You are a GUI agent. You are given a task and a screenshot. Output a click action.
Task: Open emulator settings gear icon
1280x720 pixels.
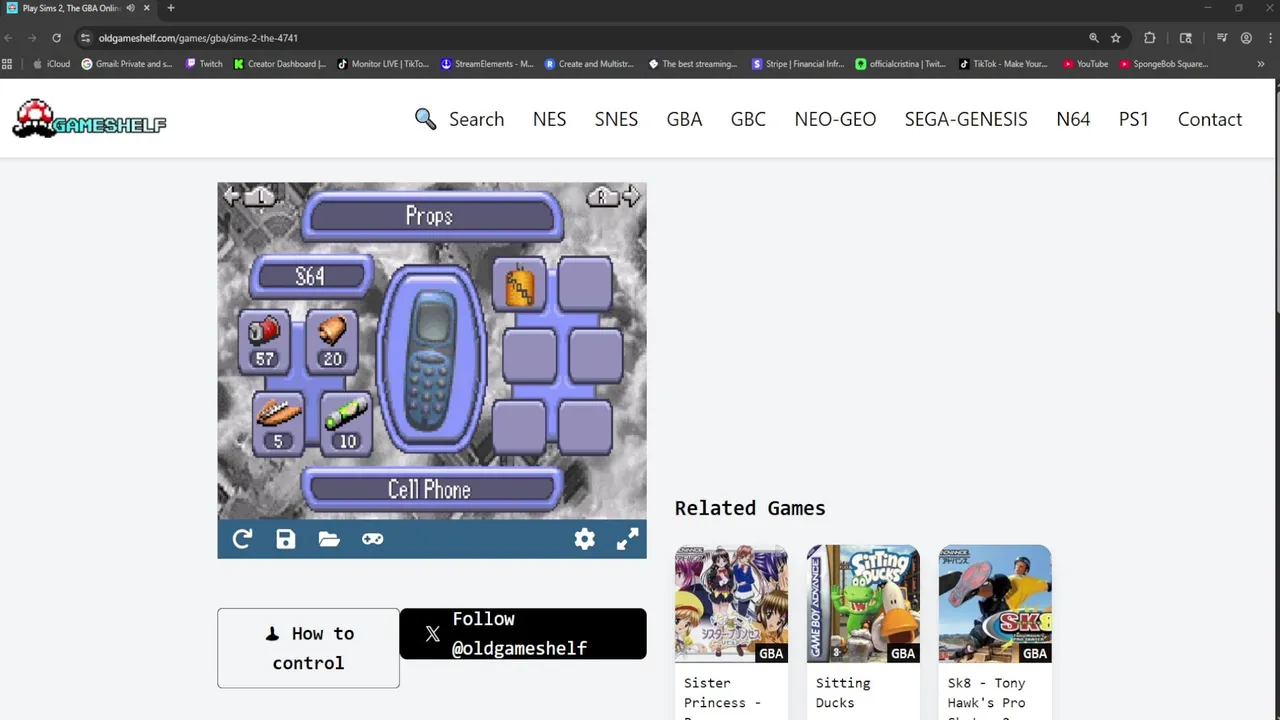(585, 539)
